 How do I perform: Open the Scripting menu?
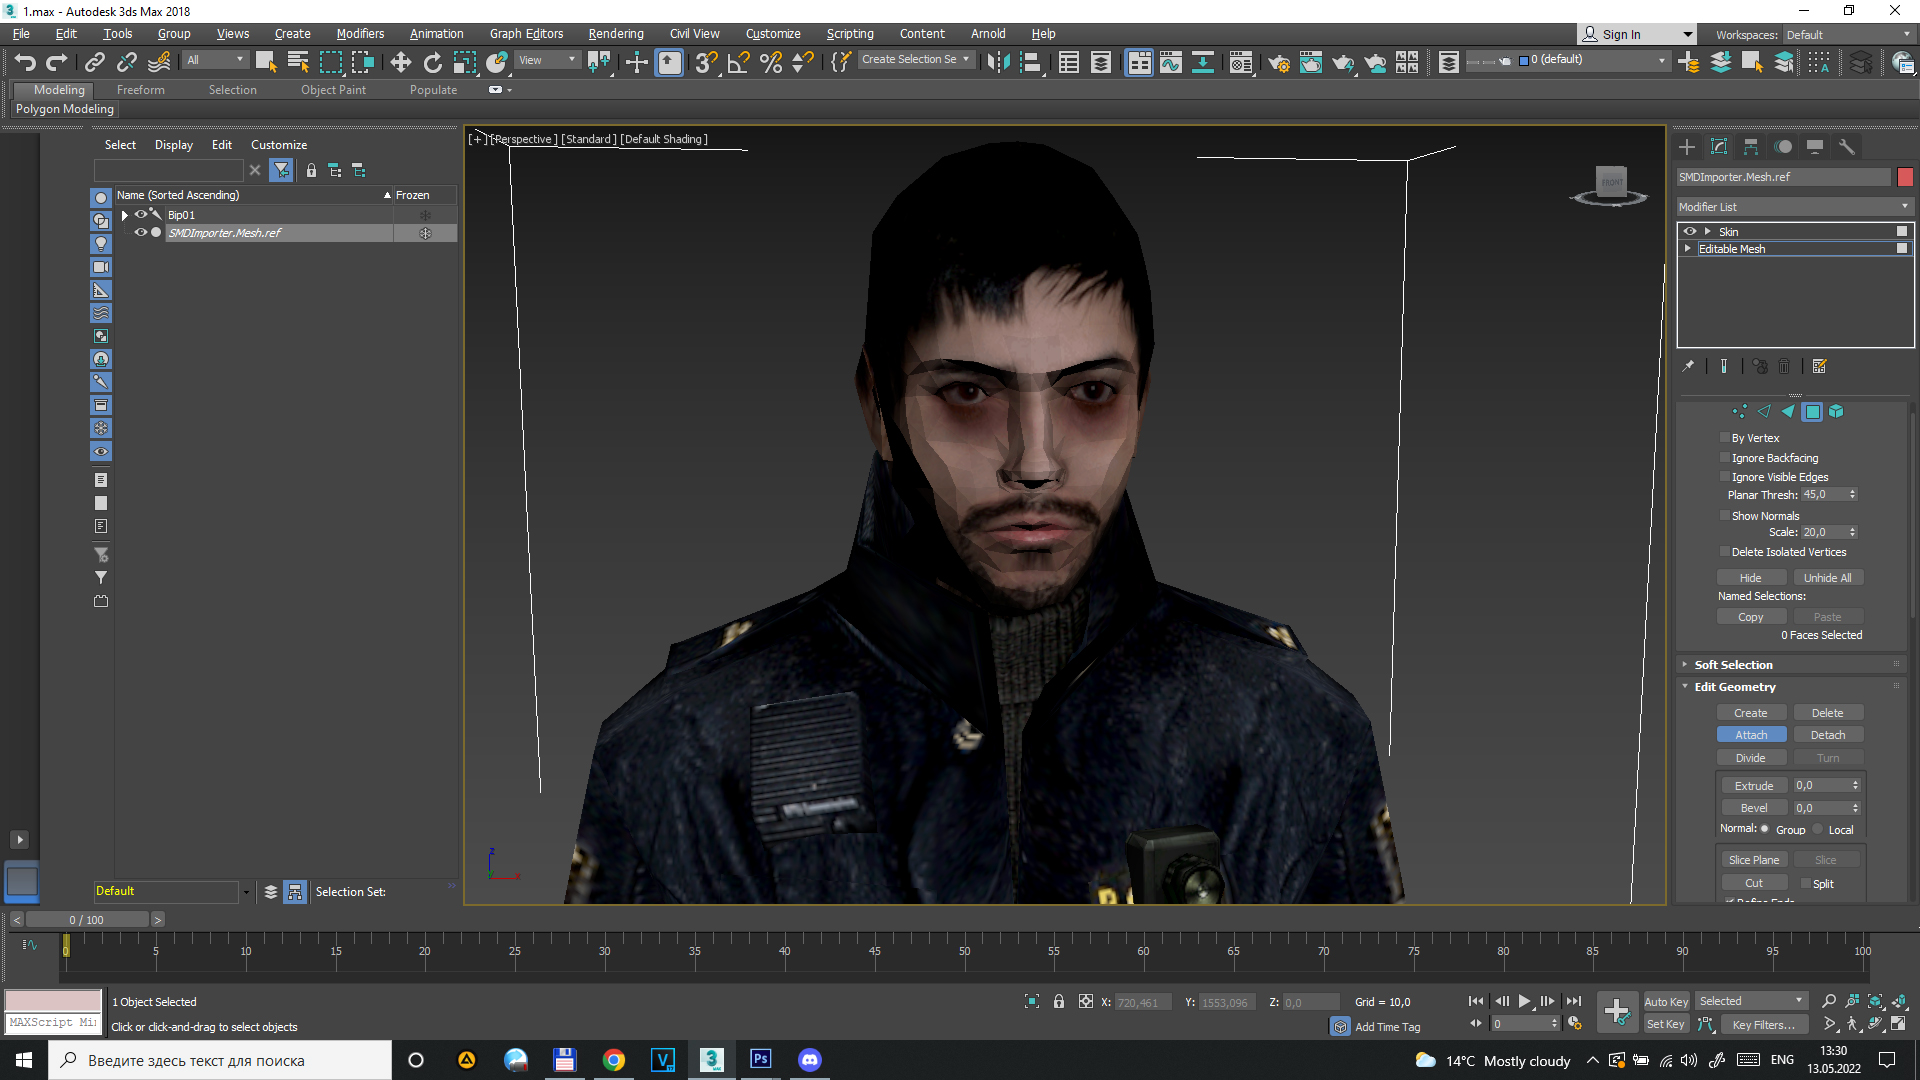[x=850, y=34]
